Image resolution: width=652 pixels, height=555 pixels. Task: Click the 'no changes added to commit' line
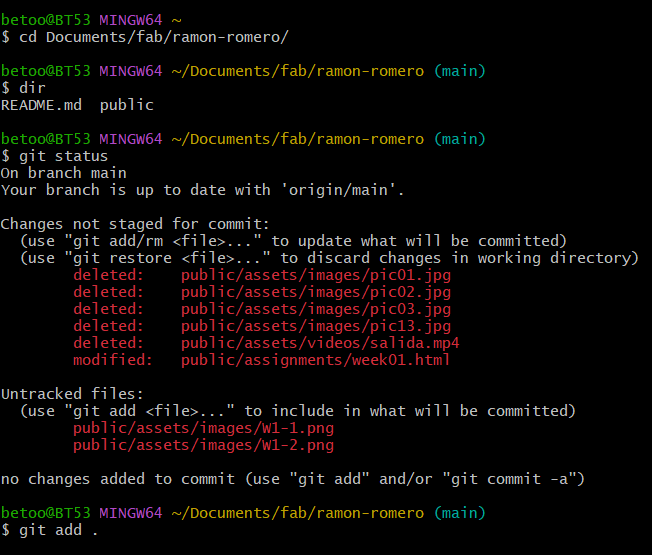click(x=293, y=479)
